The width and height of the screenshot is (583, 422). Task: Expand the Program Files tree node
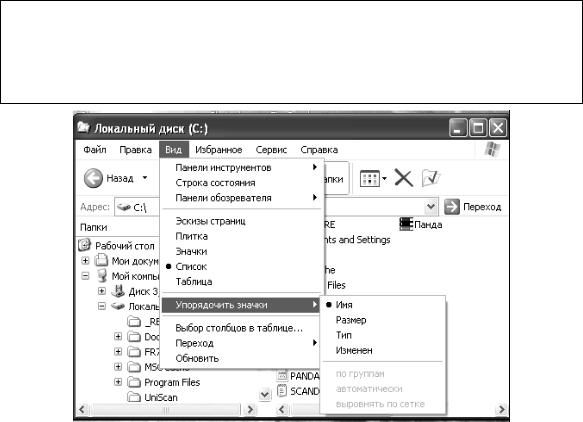click(x=118, y=382)
